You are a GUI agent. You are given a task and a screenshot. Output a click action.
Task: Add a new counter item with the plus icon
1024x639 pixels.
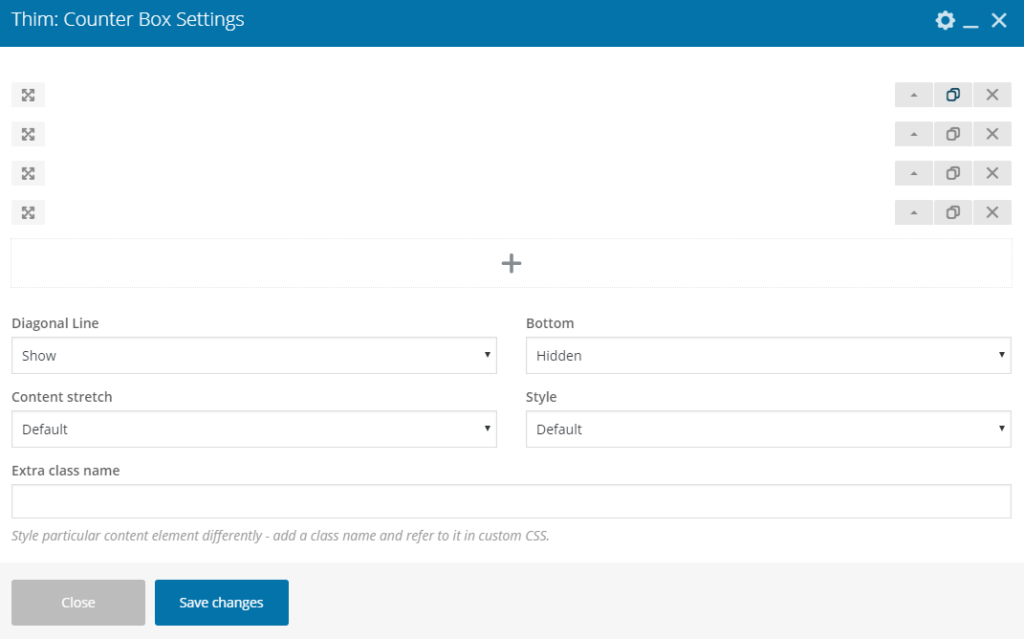511,262
